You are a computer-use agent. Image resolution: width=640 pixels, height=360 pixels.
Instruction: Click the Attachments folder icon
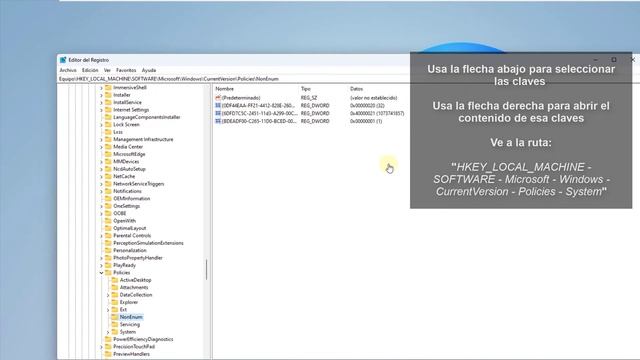pyautogui.click(x=115, y=287)
